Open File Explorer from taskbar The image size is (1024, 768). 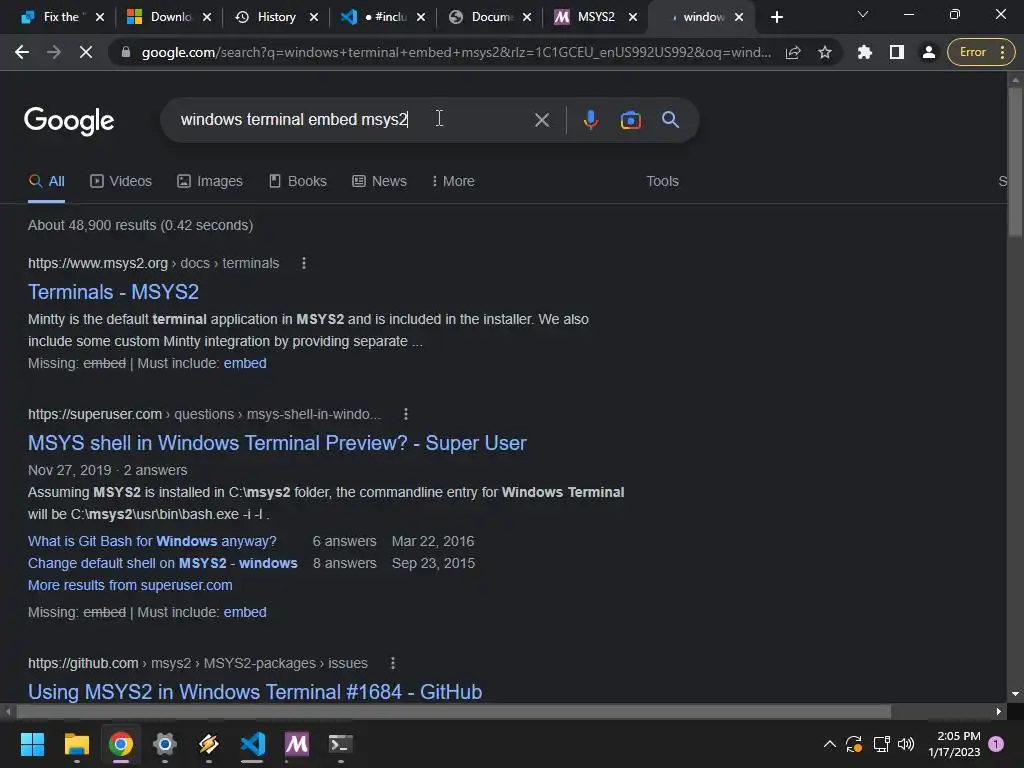click(76, 744)
